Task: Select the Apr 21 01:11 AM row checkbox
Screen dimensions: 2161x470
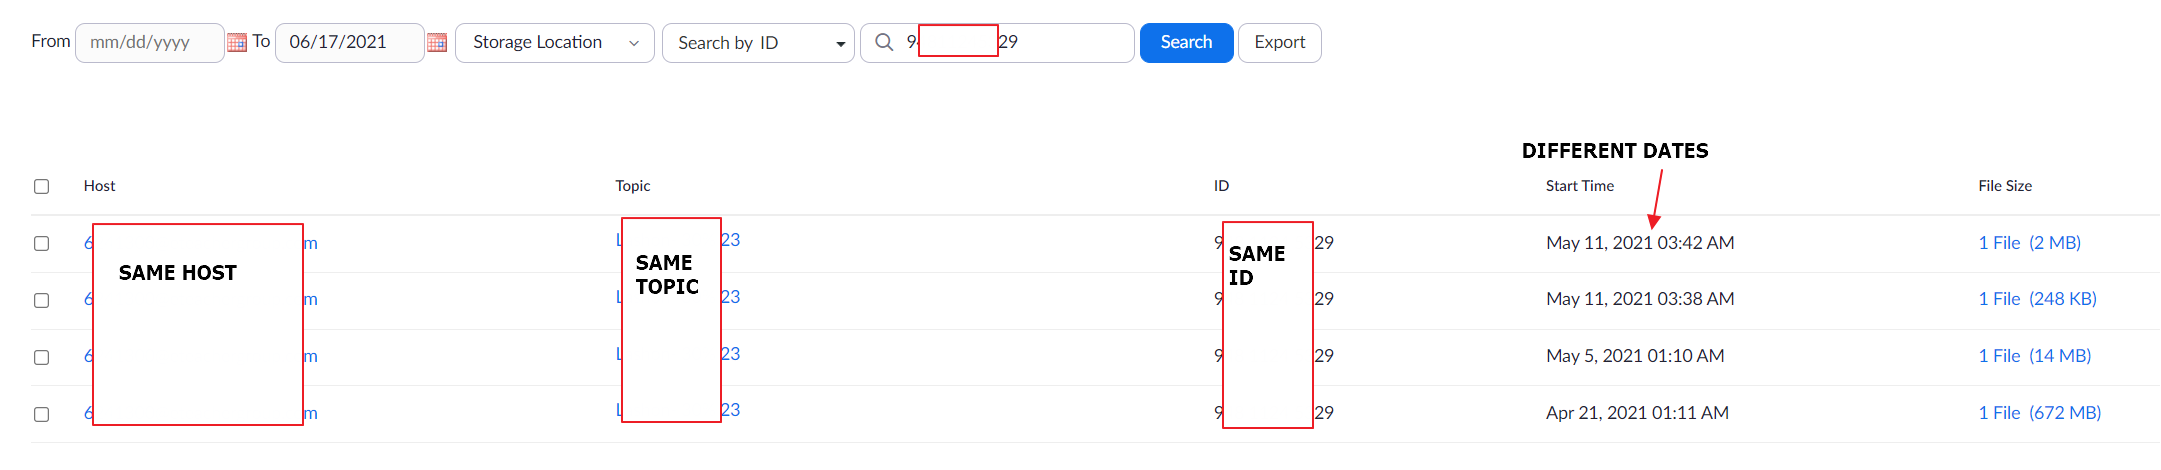Action: pyautogui.click(x=41, y=414)
